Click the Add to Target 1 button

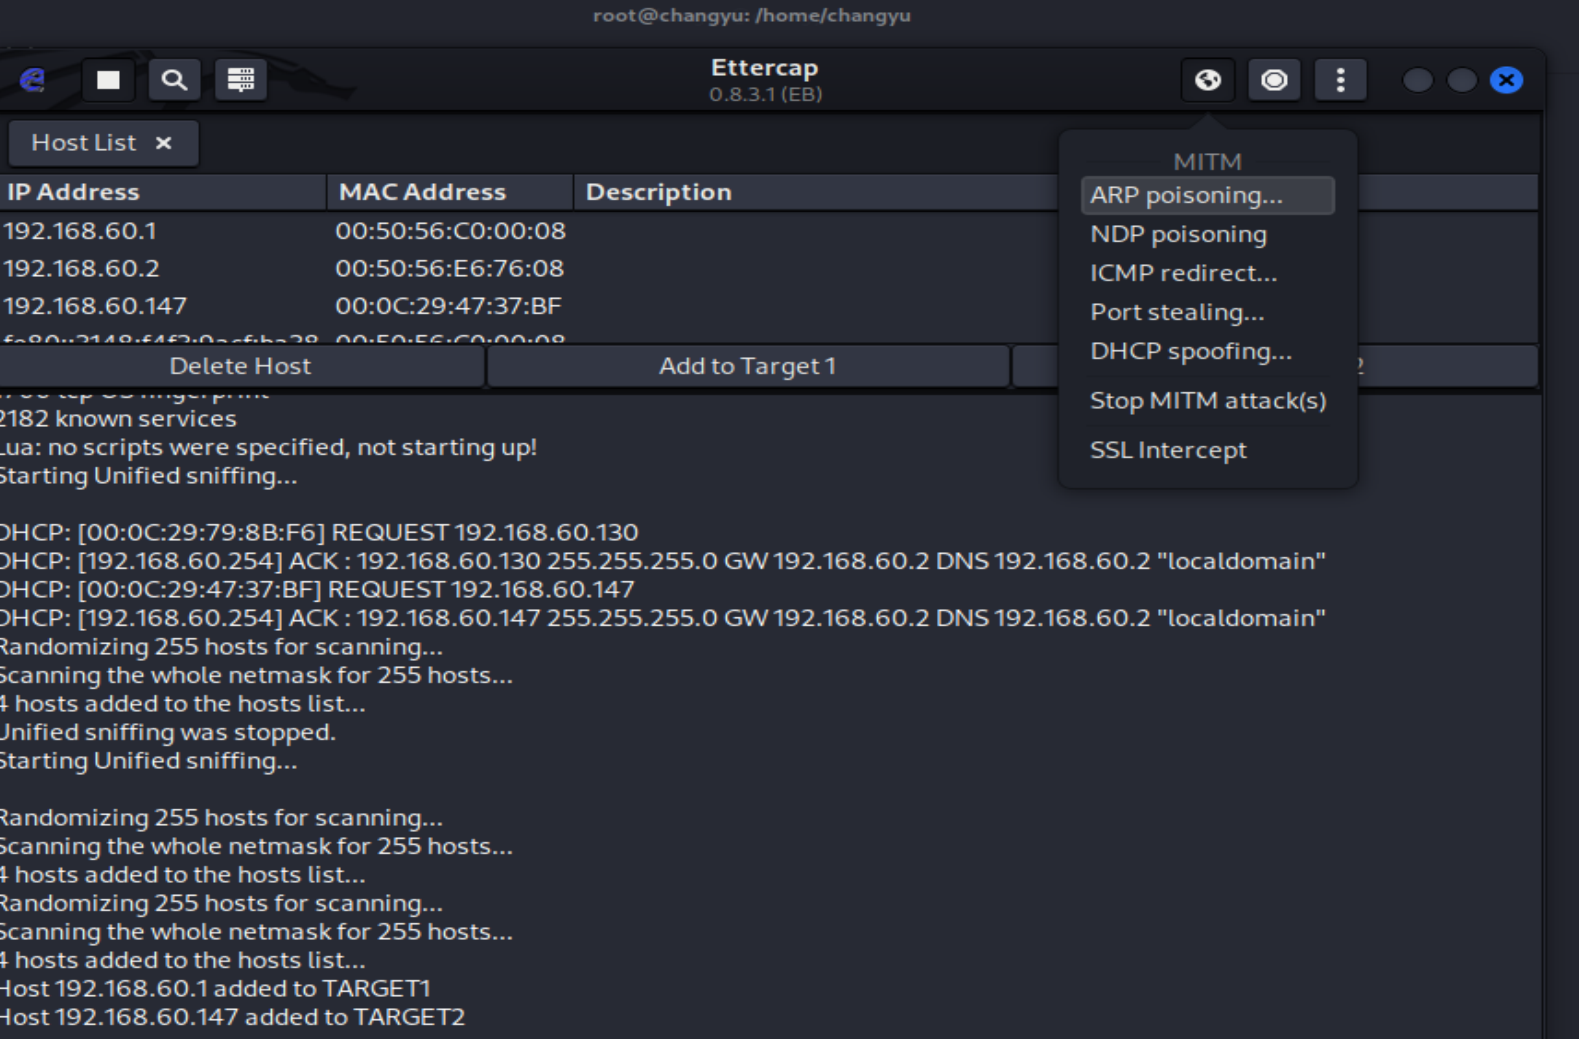[x=747, y=366]
